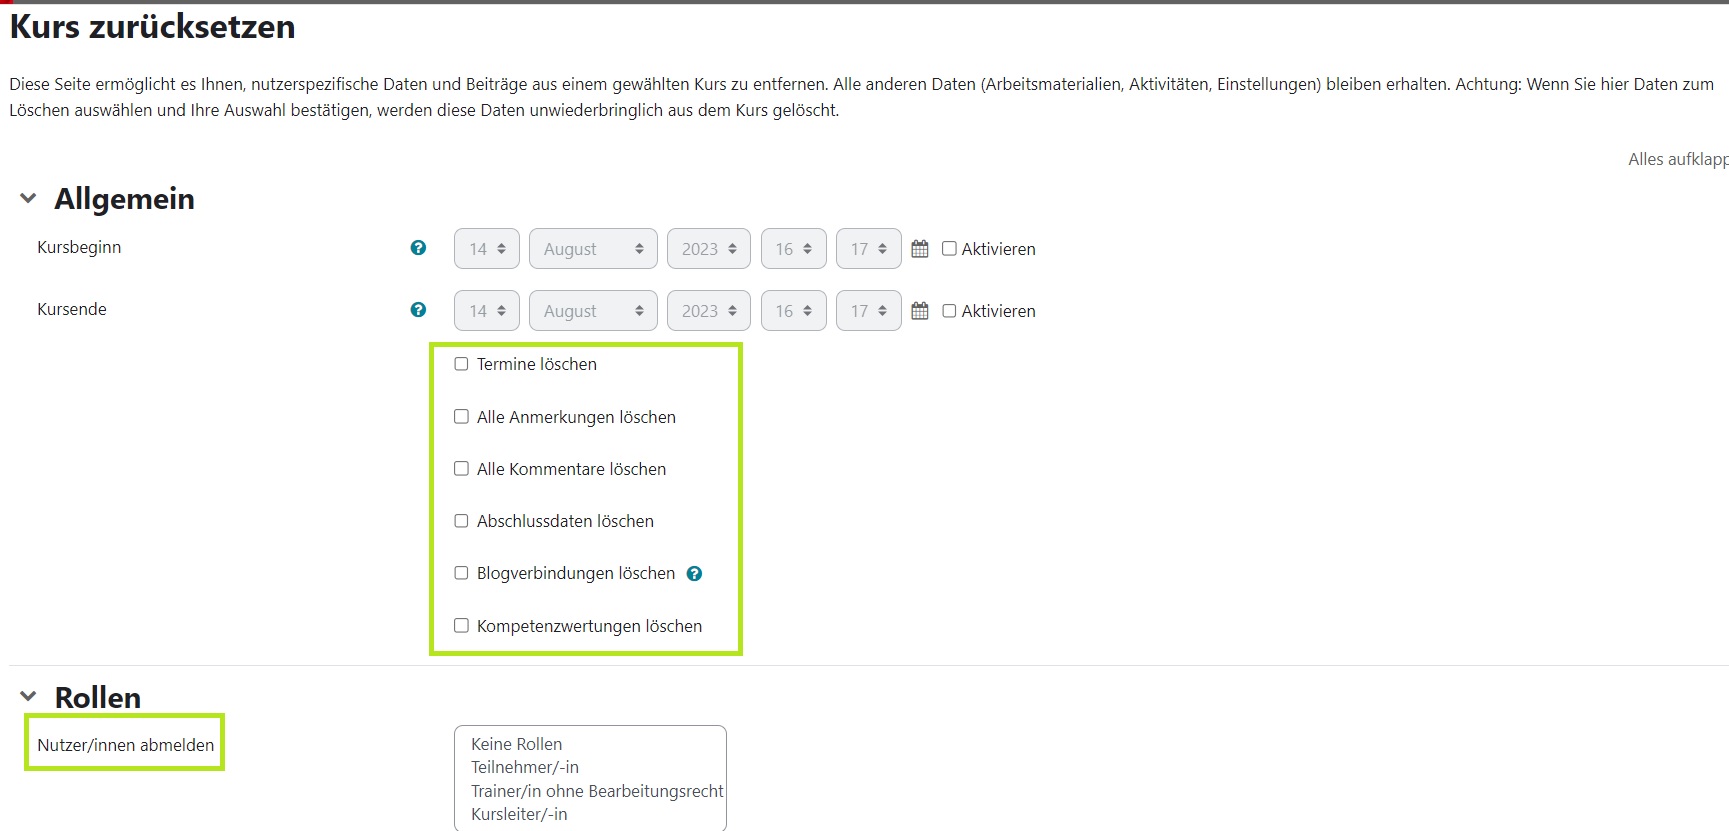Screen dimensions: 1729x831
Task: Collapse the Rollen section chevron
Action: 28,697
